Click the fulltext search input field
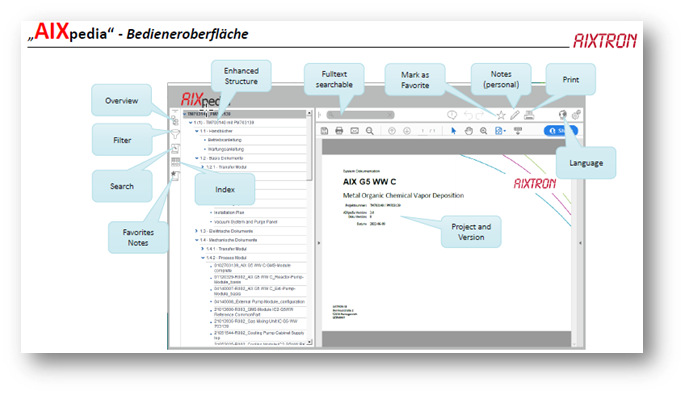The height and width of the screenshot is (395, 685). pyautogui.click(x=360, y=115)
